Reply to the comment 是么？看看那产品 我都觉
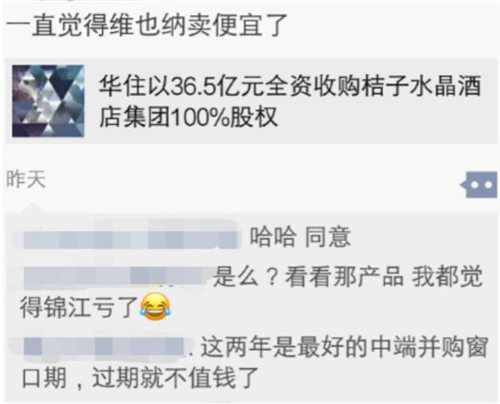The width and height of the screenshot is (500, 404). (348, 277)
